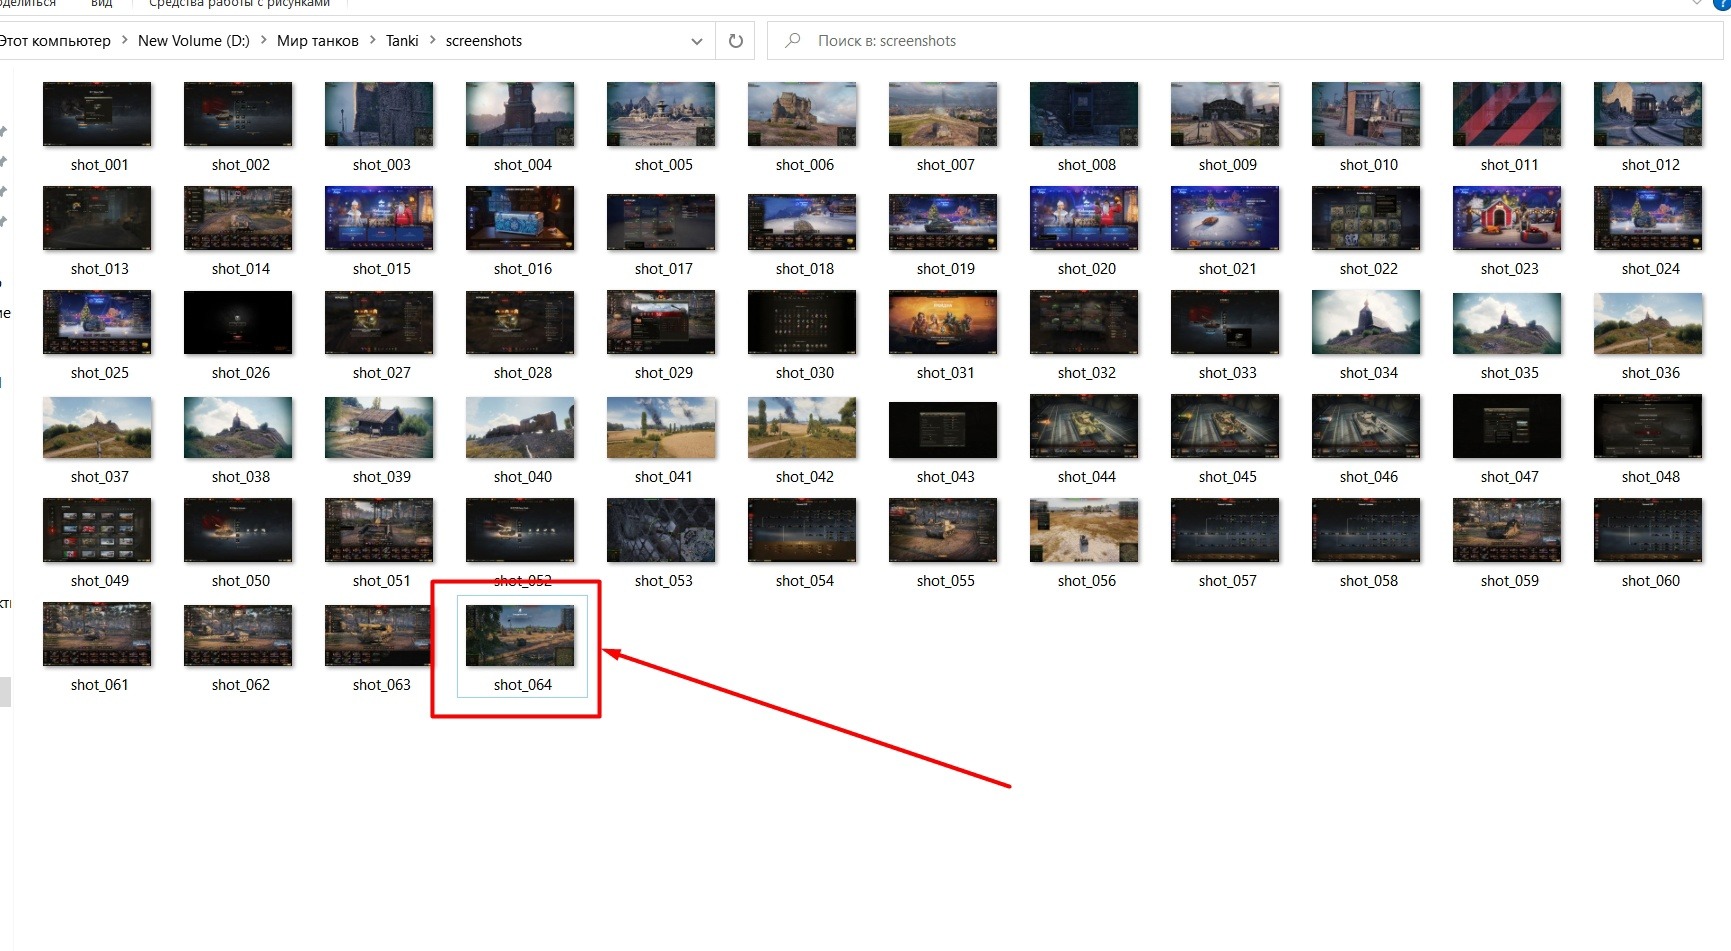Viewport: 1731px width, 951px height.
Task: Select thumbnail shot_049
Action: click(97, 530)
